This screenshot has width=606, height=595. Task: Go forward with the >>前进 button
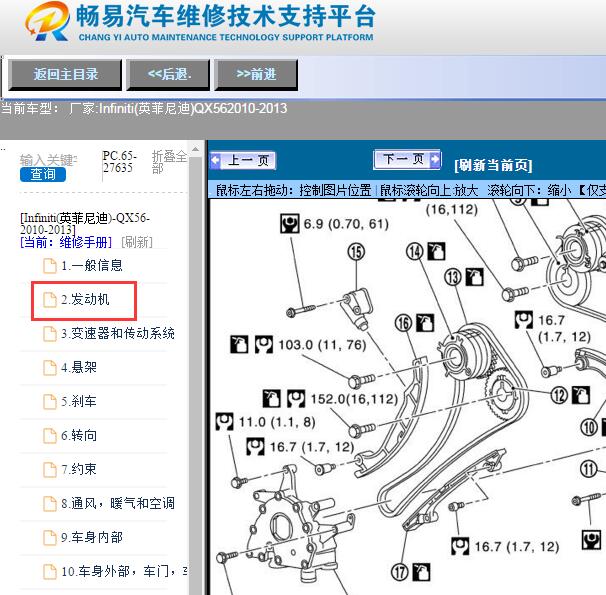point(256,75)
